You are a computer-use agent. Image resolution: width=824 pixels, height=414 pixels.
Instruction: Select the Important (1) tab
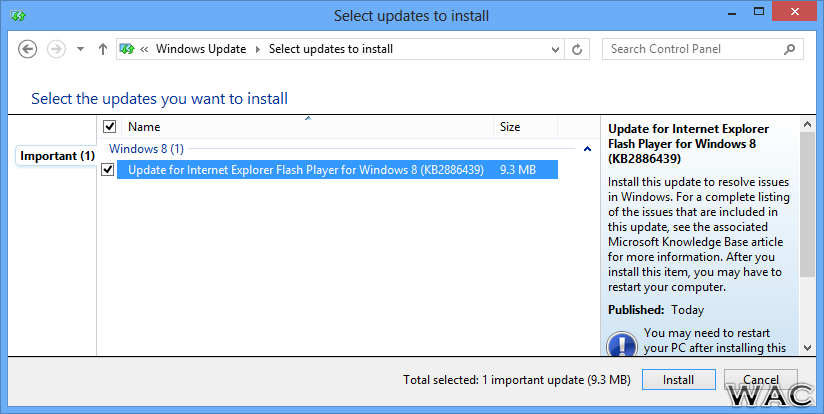coord(57,156)
